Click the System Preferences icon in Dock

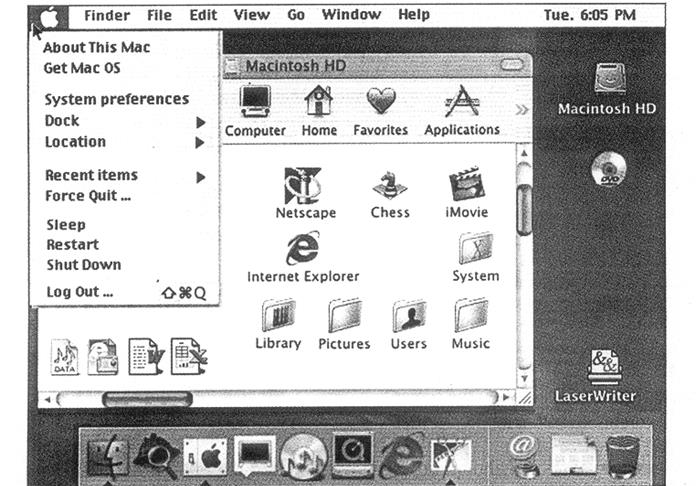[x=206, y=457]
